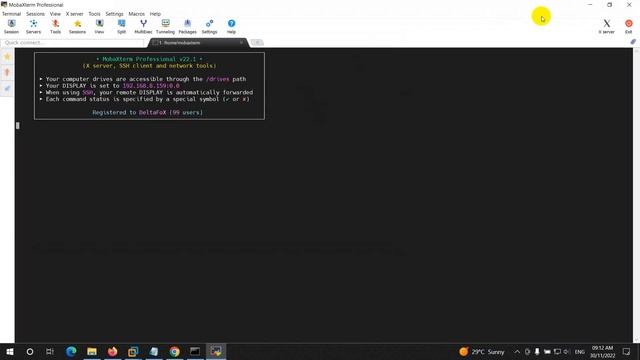The width and height of the screenshot is (640, 360).
Task: Launch Microsoft Edge from the taskbar
Action: click(x=71, y=351)
